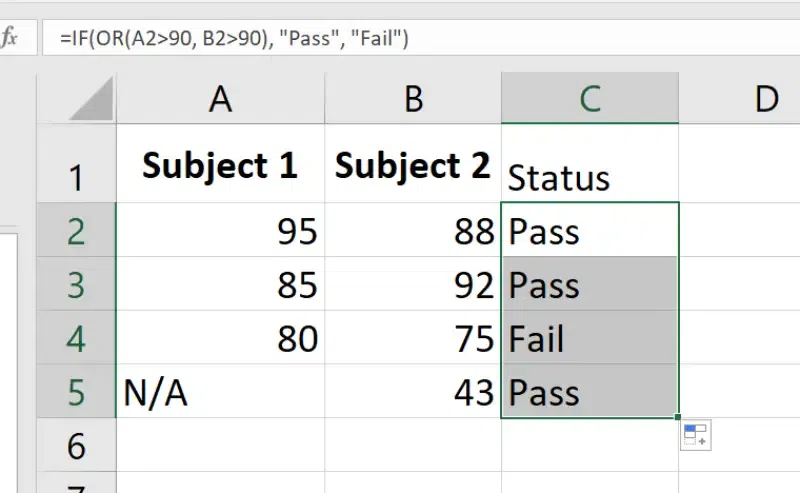
Task: Click the fill handle of the selection
Action: point(679,417)
